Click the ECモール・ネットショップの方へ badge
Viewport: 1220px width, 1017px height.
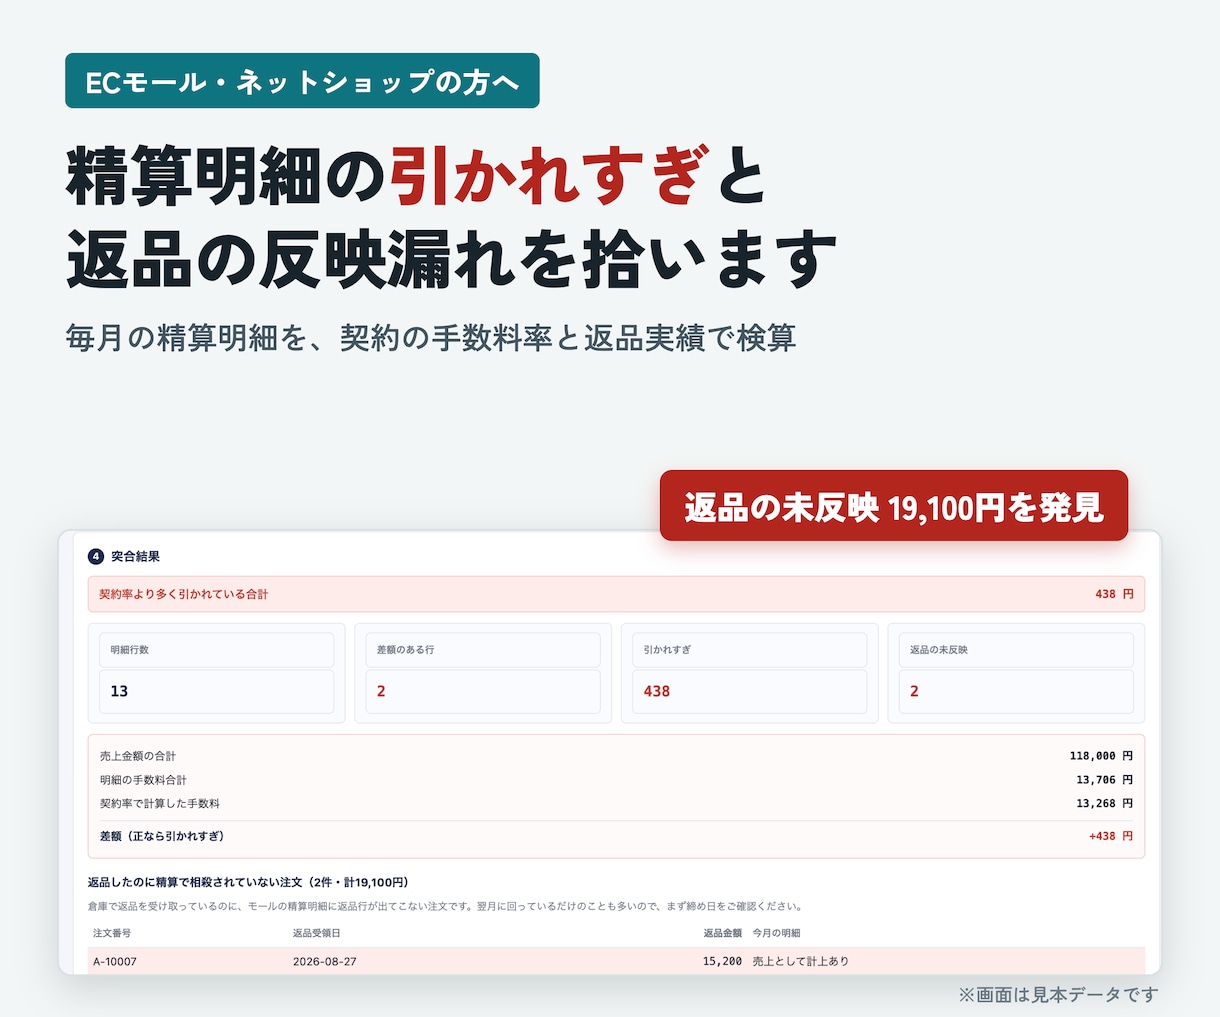[x=302, y=81]
